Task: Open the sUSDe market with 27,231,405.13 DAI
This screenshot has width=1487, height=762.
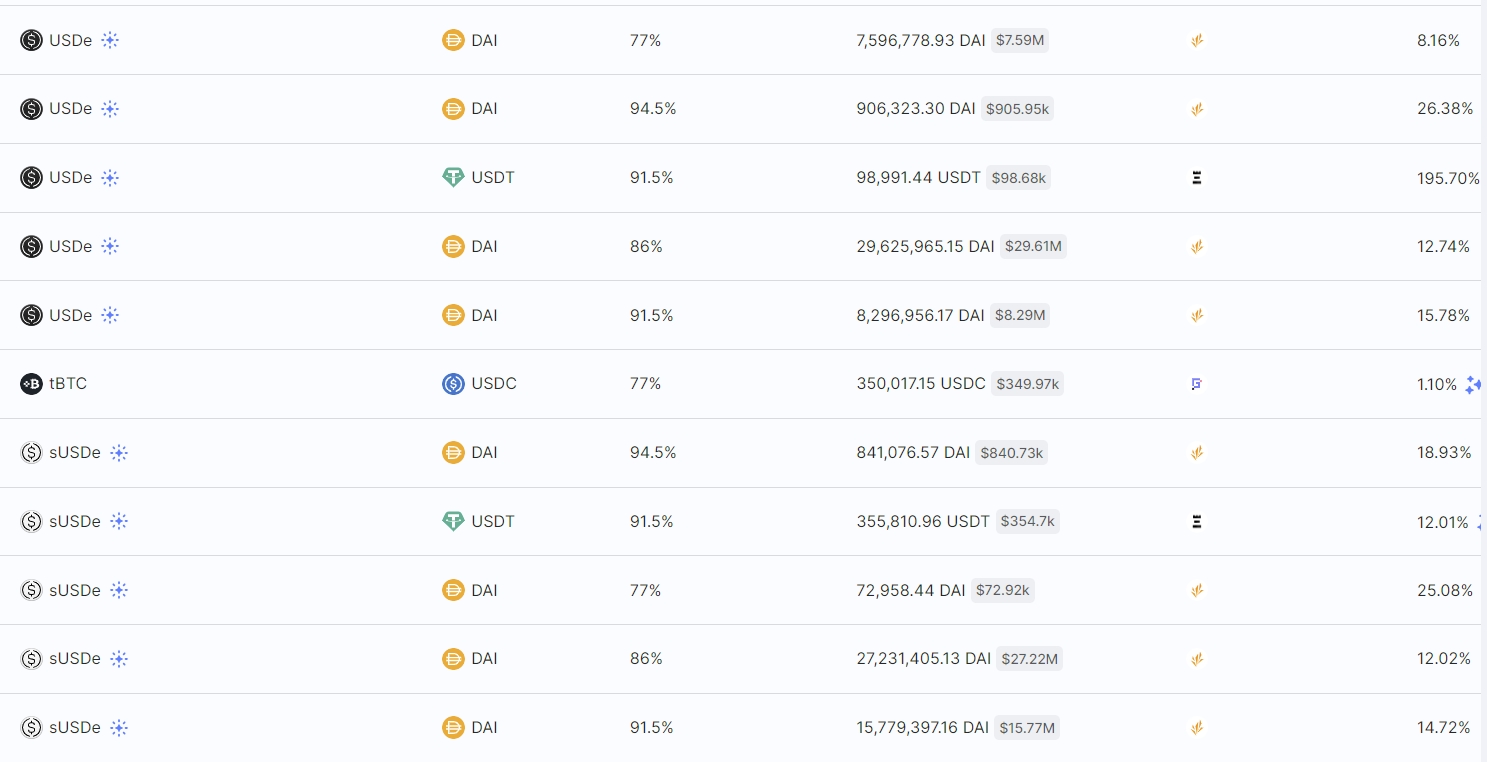Action: point(740,659)
